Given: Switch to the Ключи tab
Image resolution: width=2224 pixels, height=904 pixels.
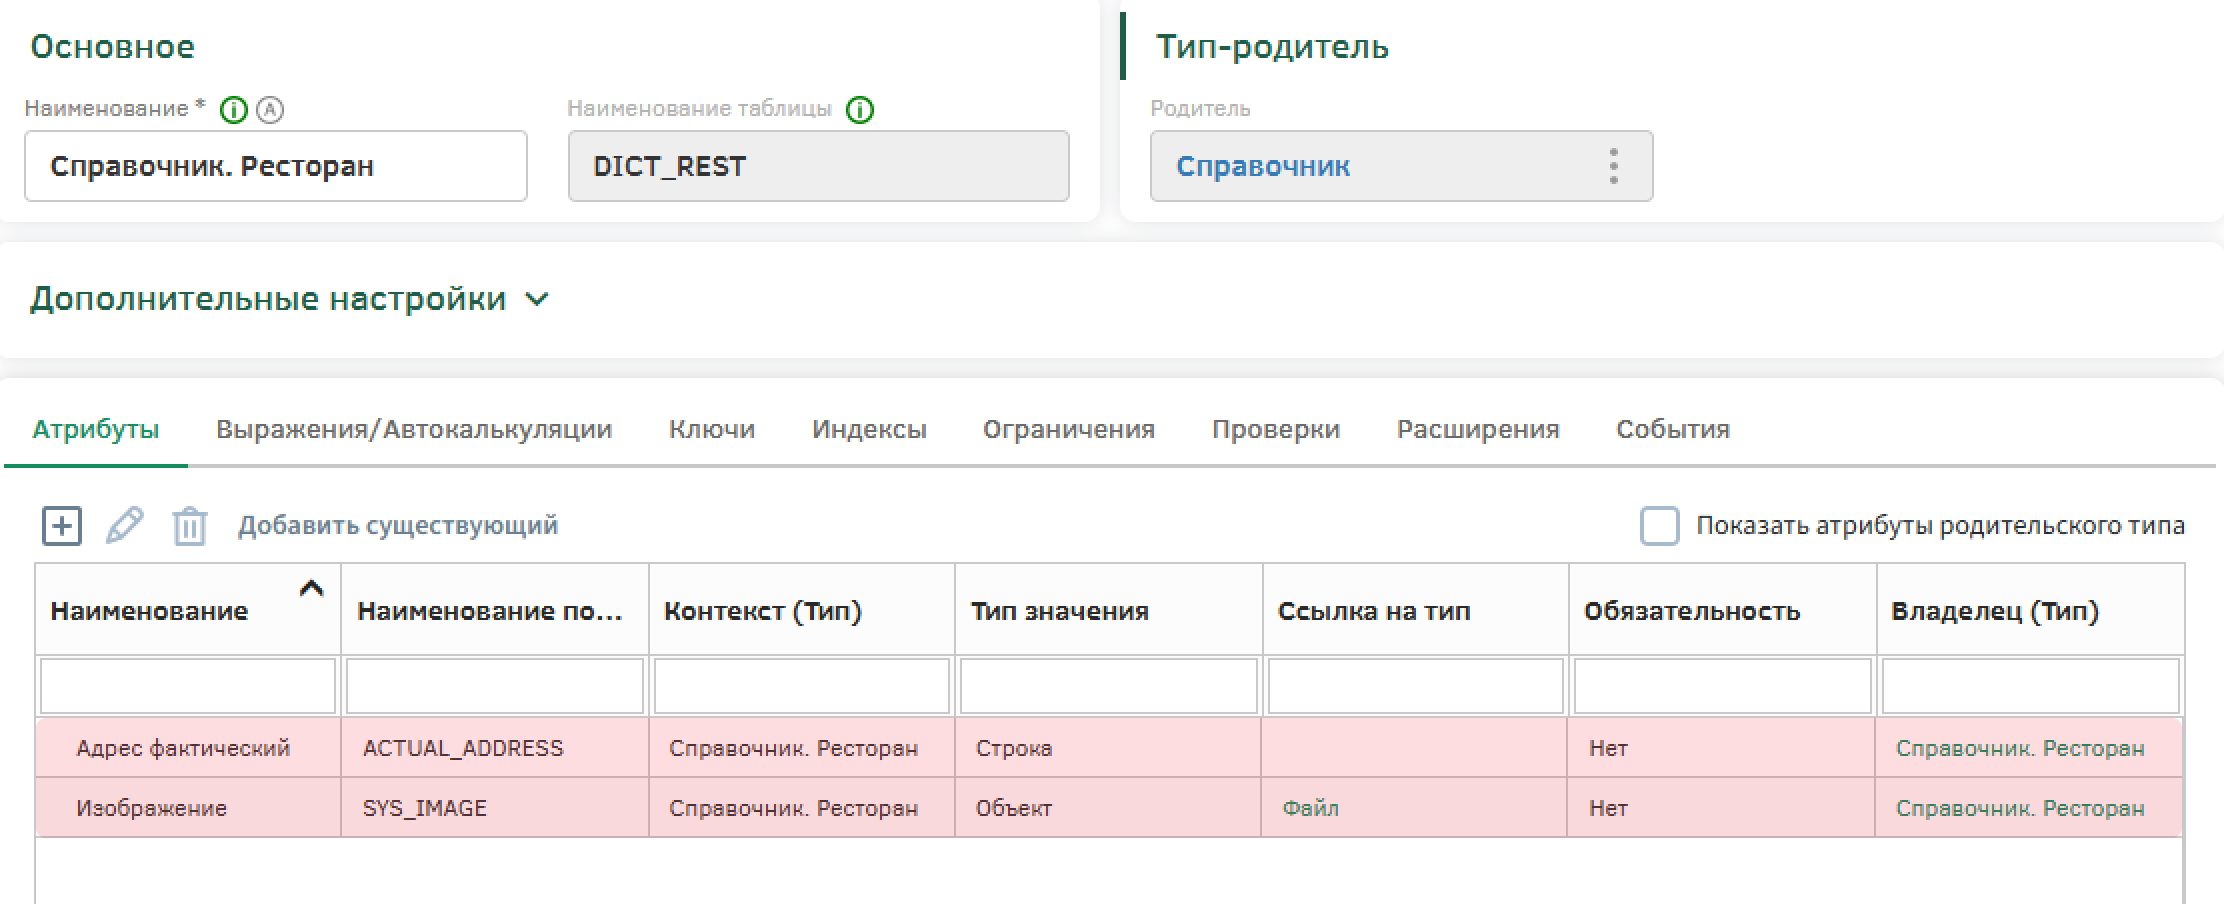Looking at the screenshot, I should click(711, 429).
